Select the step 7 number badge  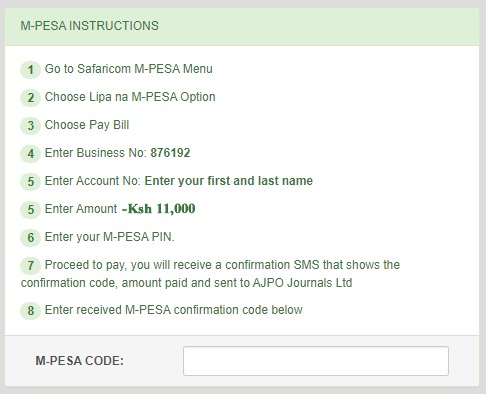31,266
